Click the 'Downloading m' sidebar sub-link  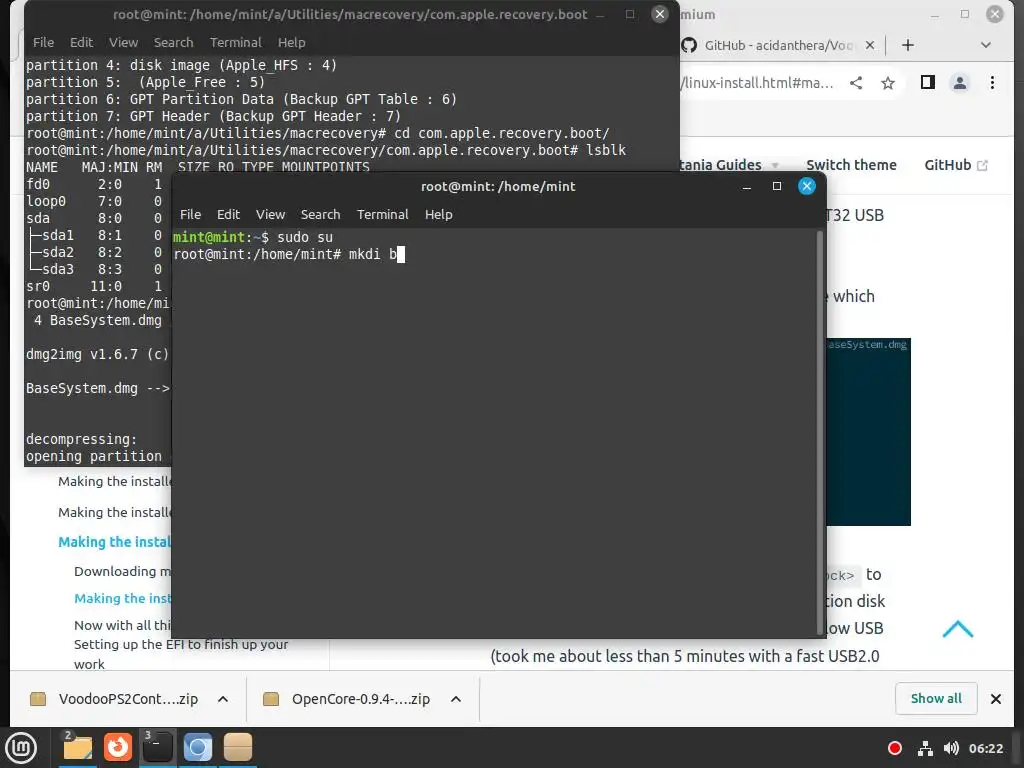coord(122,571)
